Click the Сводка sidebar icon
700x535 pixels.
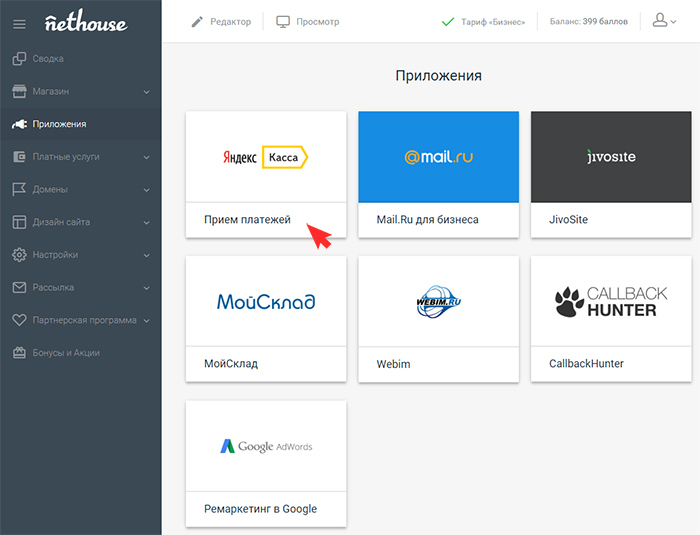pyautogui.click(x=19, y=59)
